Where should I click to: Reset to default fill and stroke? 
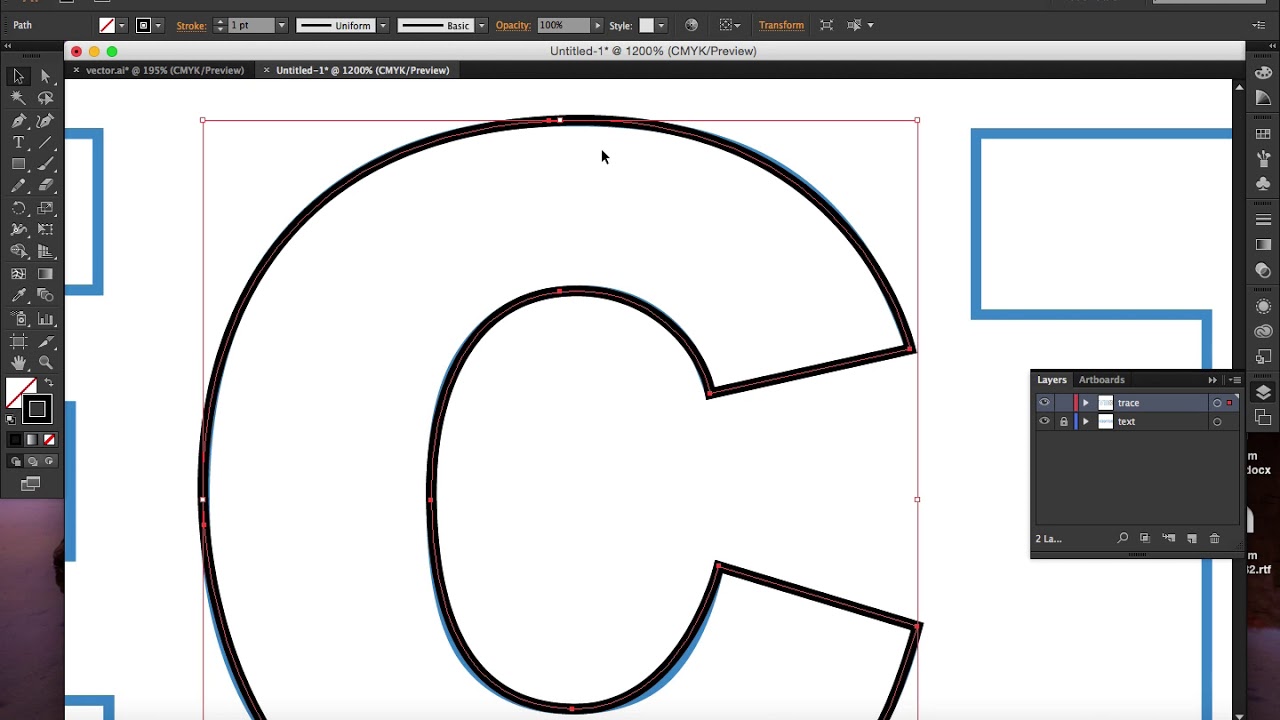tap(11, 419)
